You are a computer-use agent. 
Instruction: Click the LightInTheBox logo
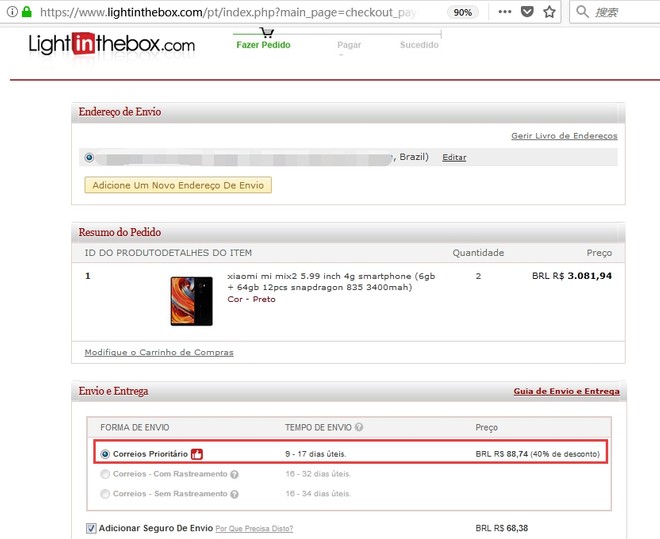point(112,45)
